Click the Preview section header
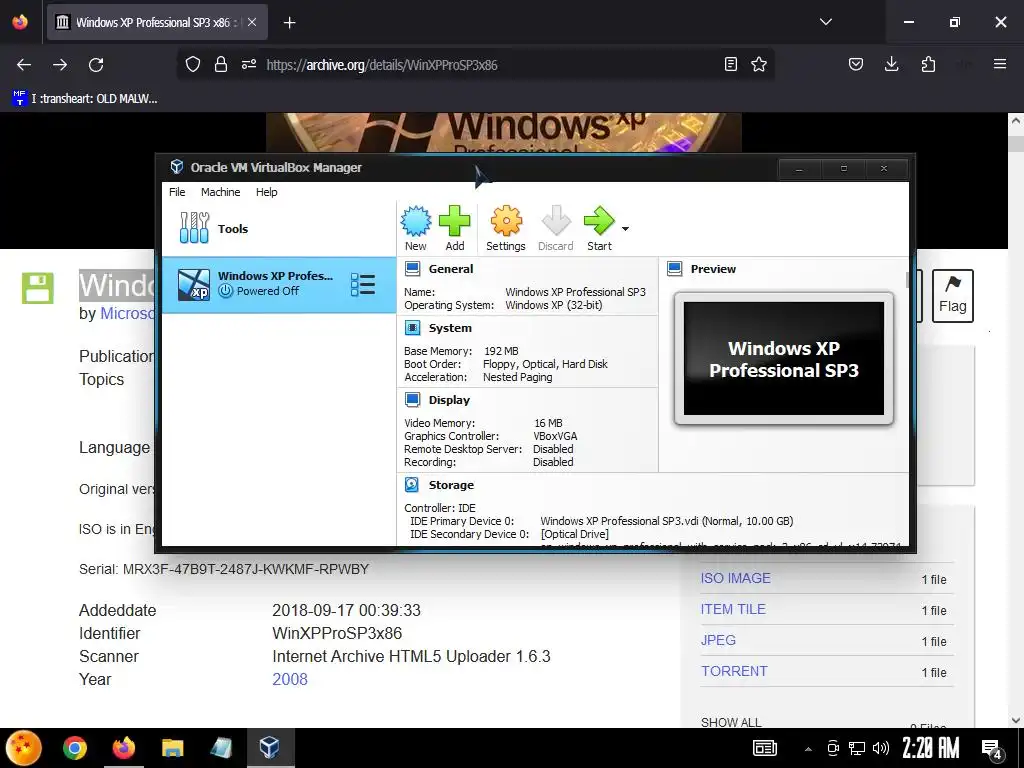1024x768 pixels. 713,269
